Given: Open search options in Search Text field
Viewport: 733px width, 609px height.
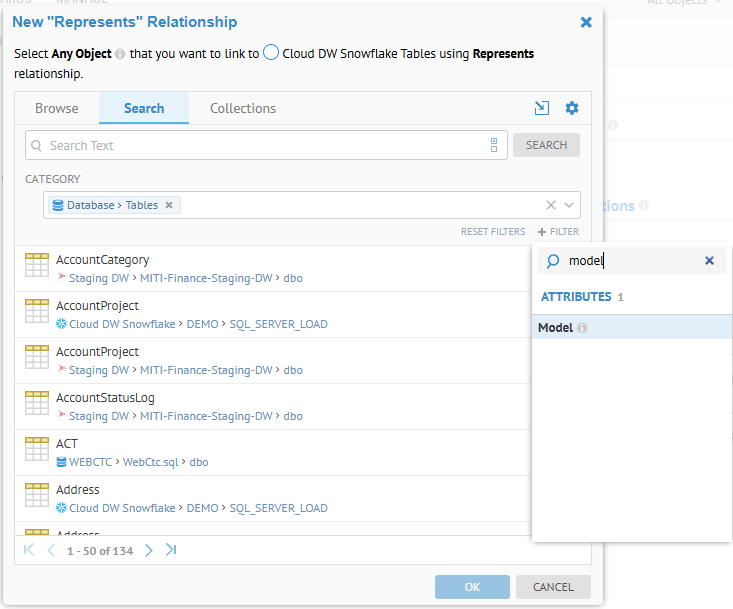Looking at the screenshot, I should [x=494, y=145].
